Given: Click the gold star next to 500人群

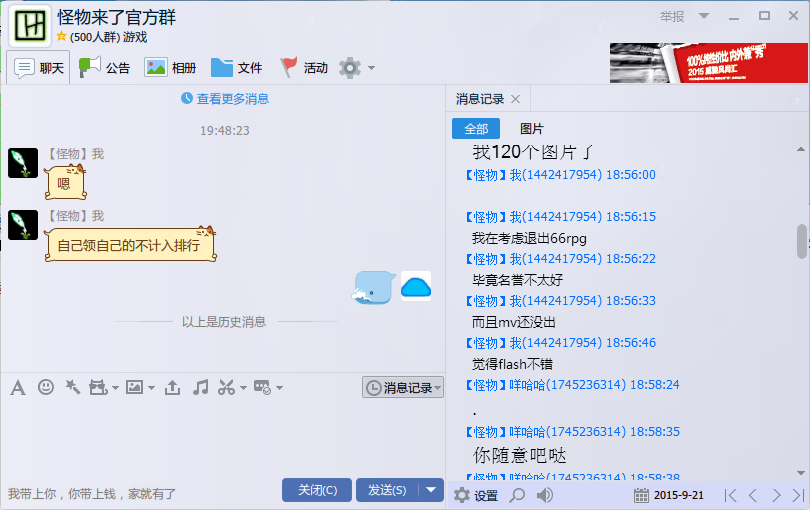Looking at the screenshot, I should tap(62, 36).
